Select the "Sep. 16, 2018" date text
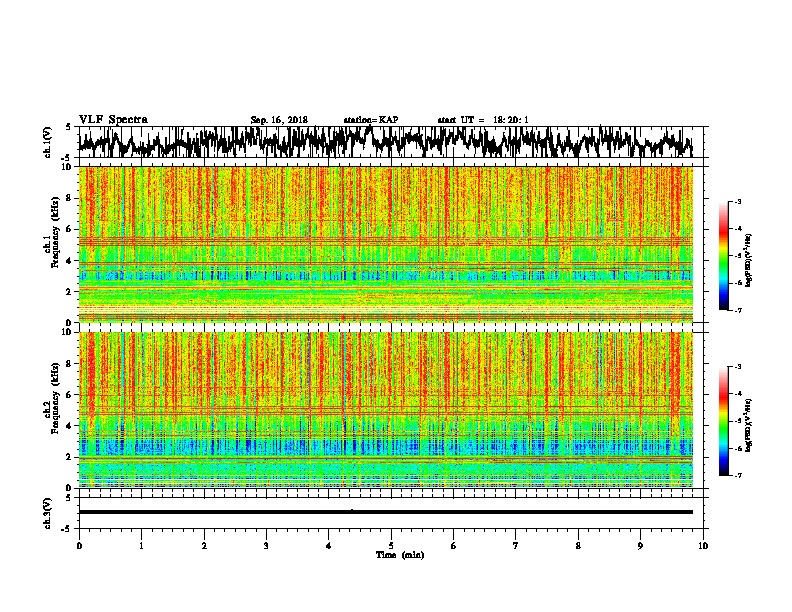The image size is (792, 612). (x=279, y=120)
